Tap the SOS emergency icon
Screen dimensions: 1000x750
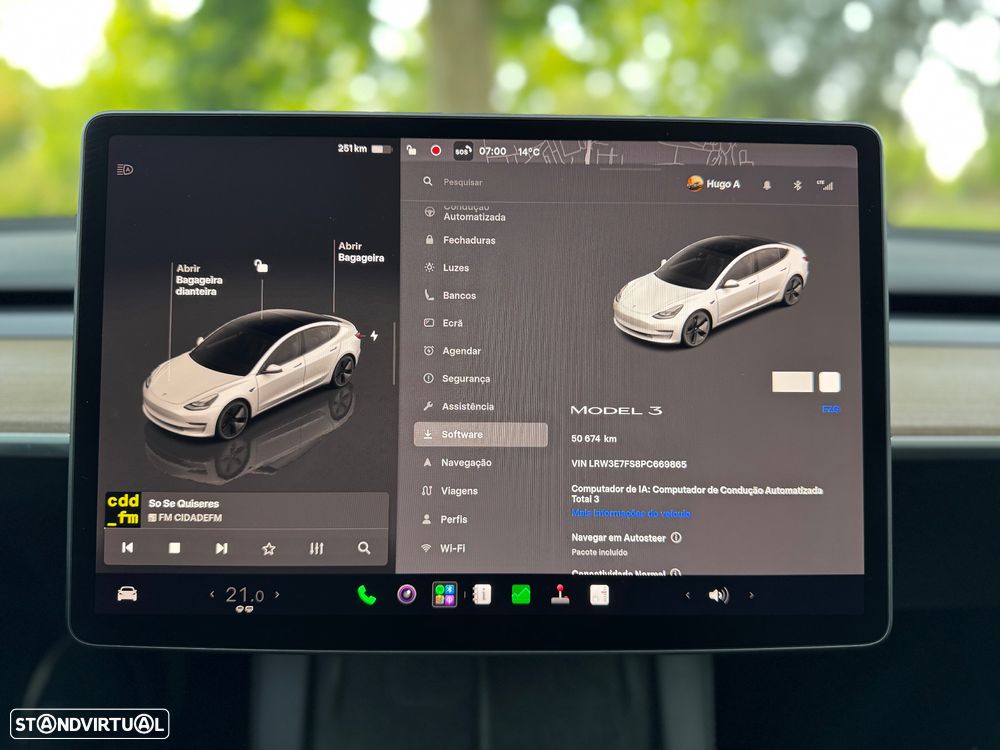[x=462, y=151]
